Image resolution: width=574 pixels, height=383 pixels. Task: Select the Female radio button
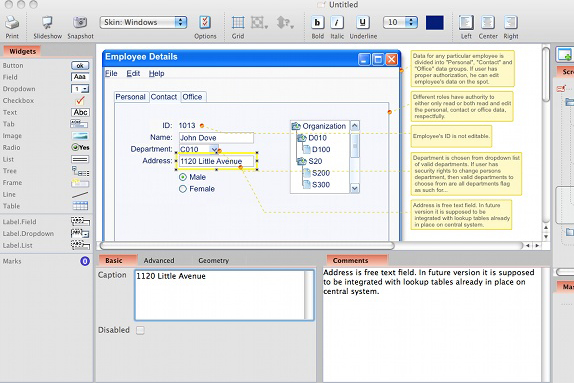click(x=183, y=189)
